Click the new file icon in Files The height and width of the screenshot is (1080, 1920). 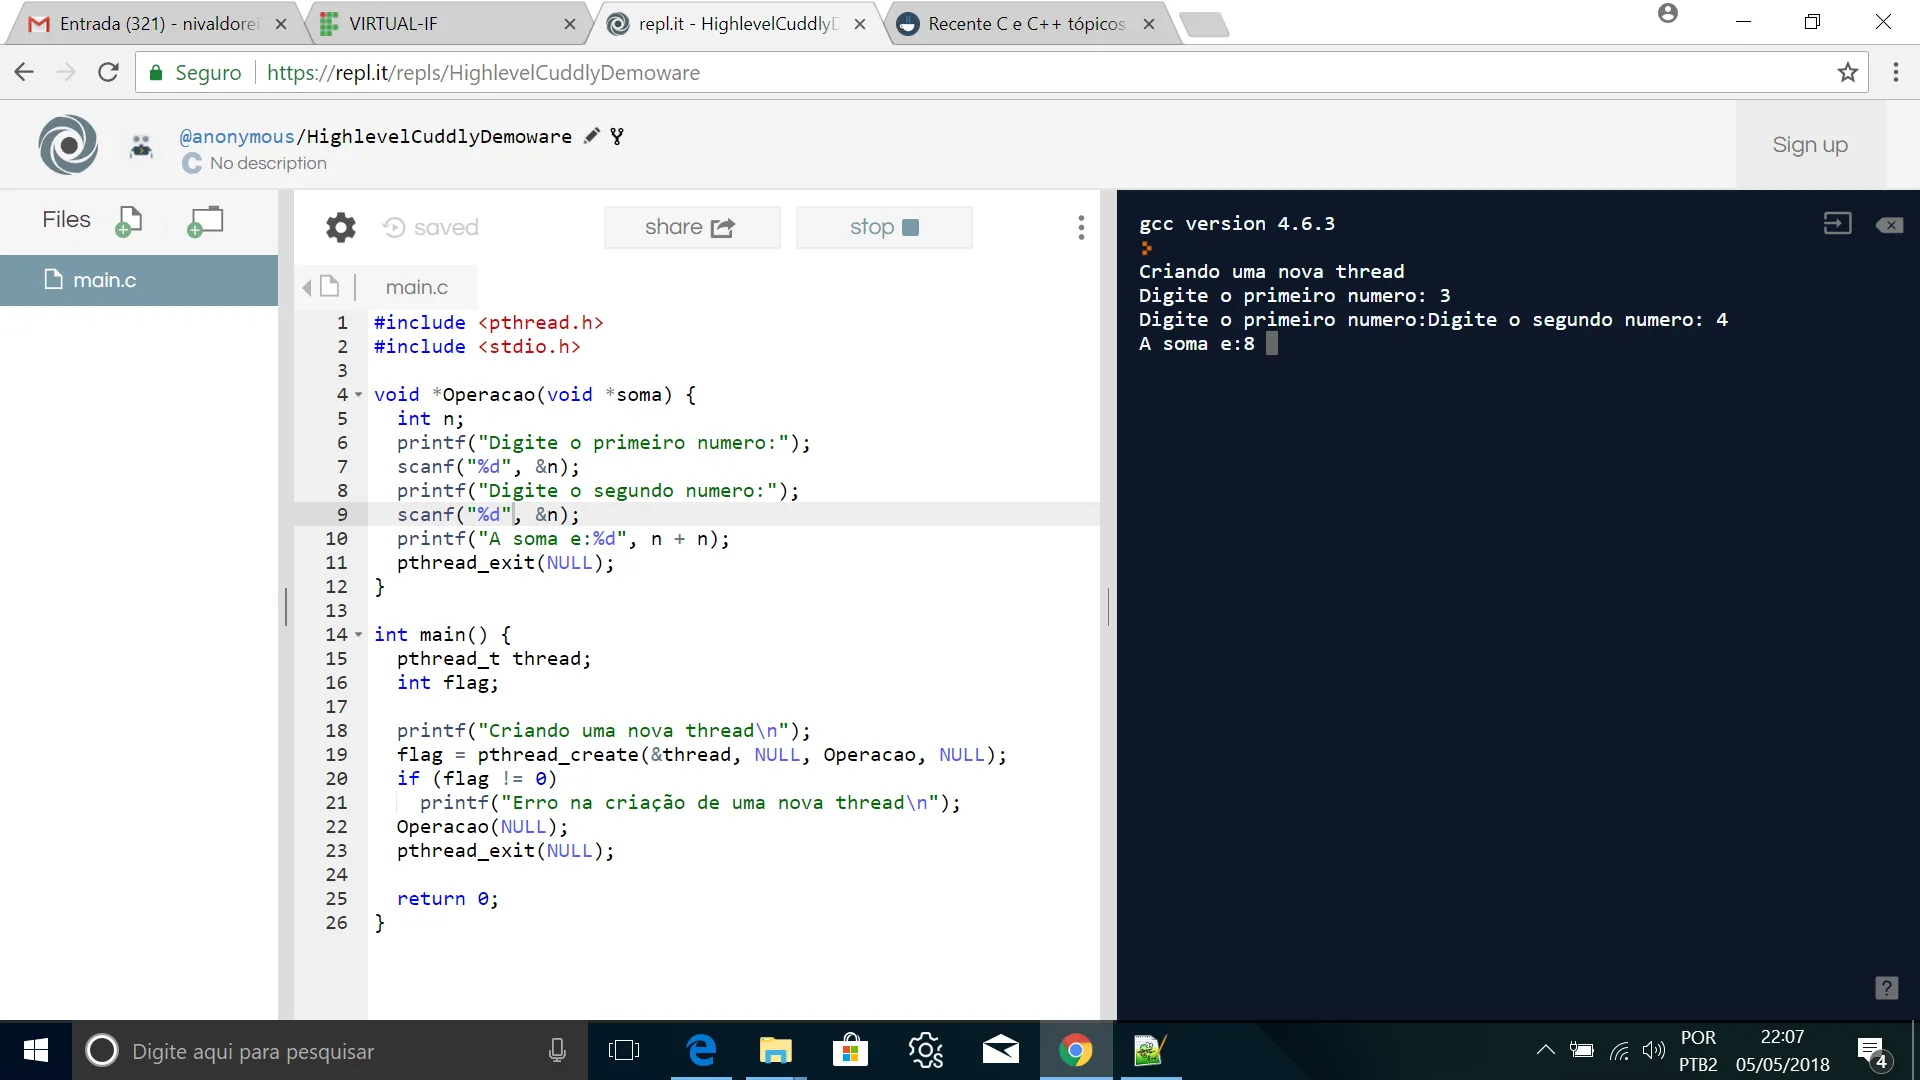pos(129,221)
